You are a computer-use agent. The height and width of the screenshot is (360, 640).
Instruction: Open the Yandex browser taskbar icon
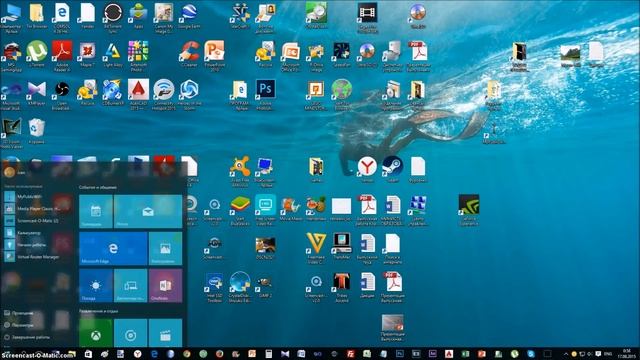click(x=138, y=354)
